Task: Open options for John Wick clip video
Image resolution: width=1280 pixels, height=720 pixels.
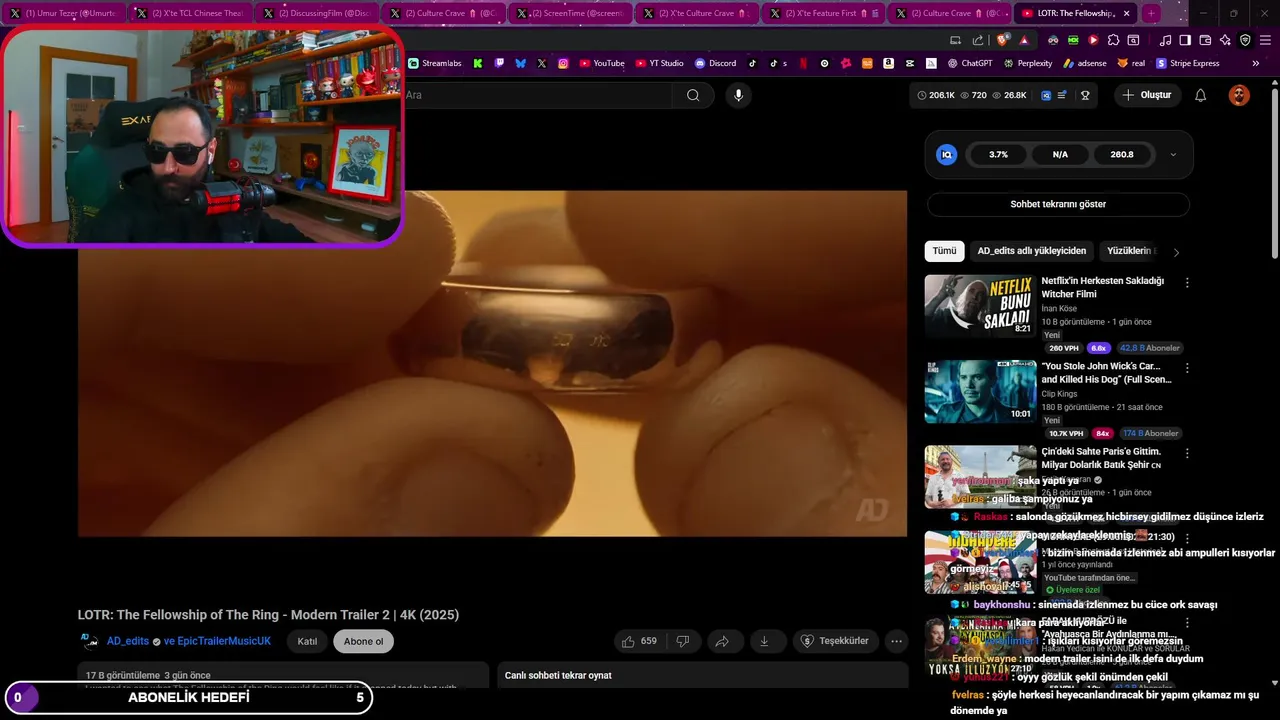Action: (1187, 368)
